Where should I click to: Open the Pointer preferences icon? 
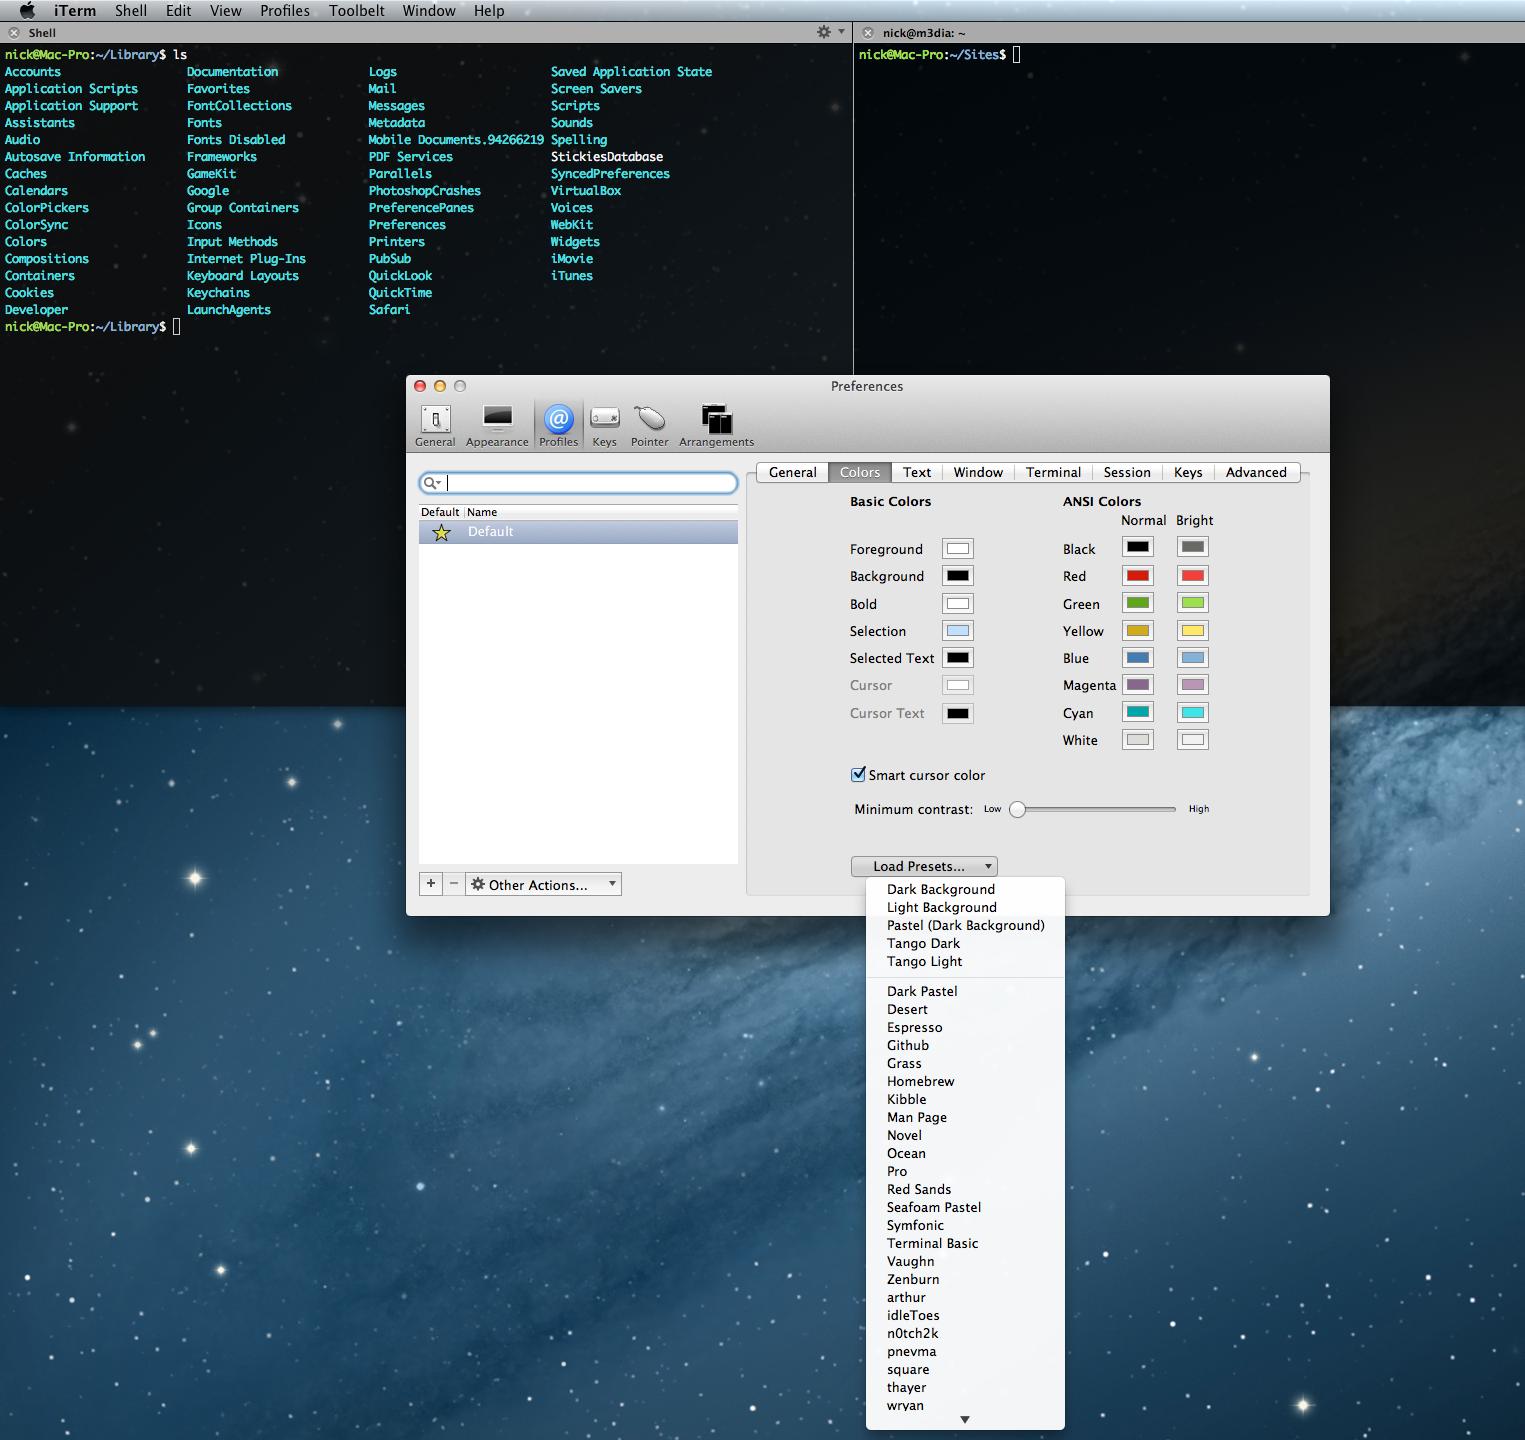tap(649, 420)
